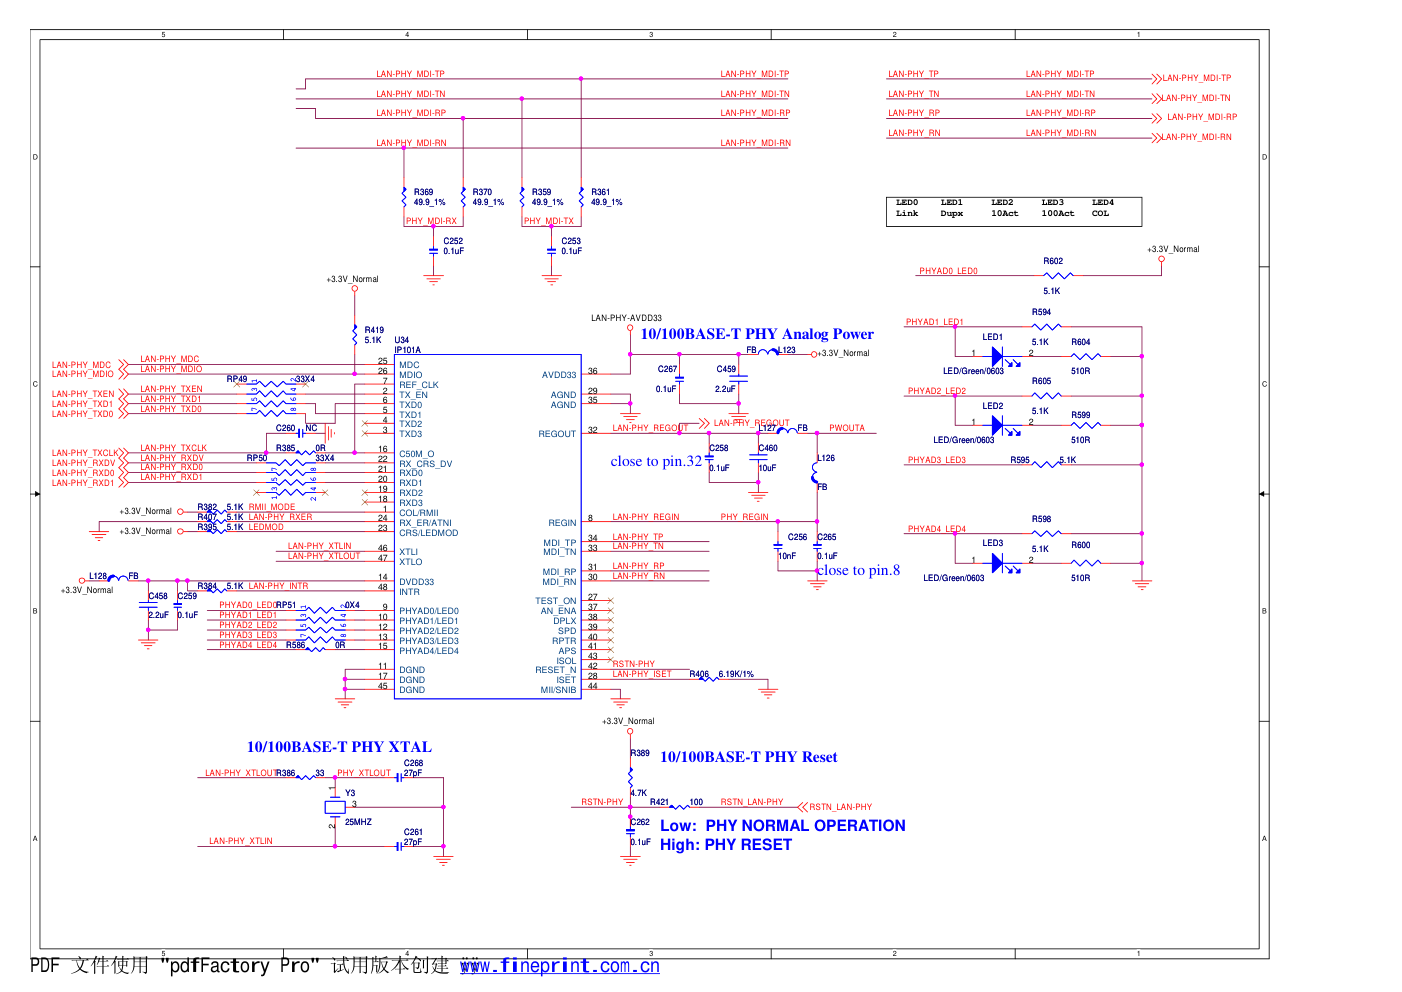Select the R389 4.7K resistor symbol
Image resolution: width=1402 pixels, height=992 pixels.
click(x=630, y=775)
